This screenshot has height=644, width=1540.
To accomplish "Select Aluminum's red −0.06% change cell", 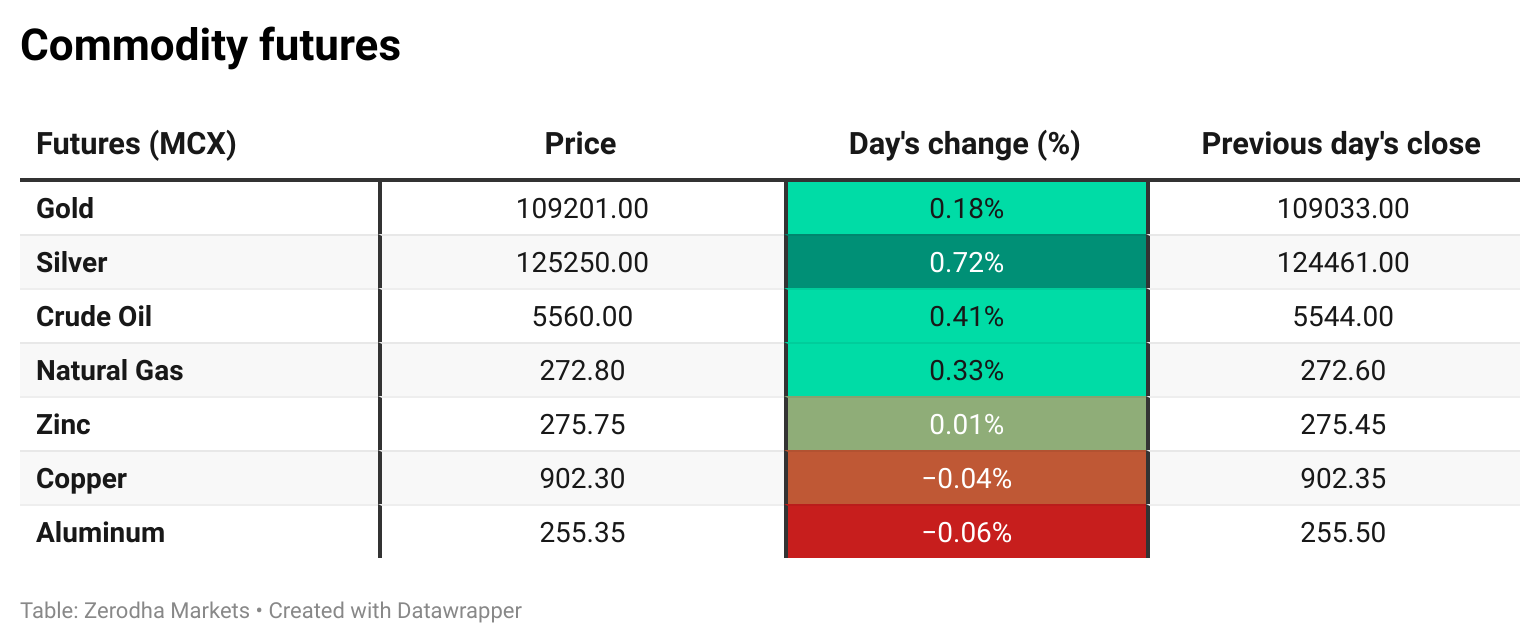I will pyautogui.click(x=966, y=533).
